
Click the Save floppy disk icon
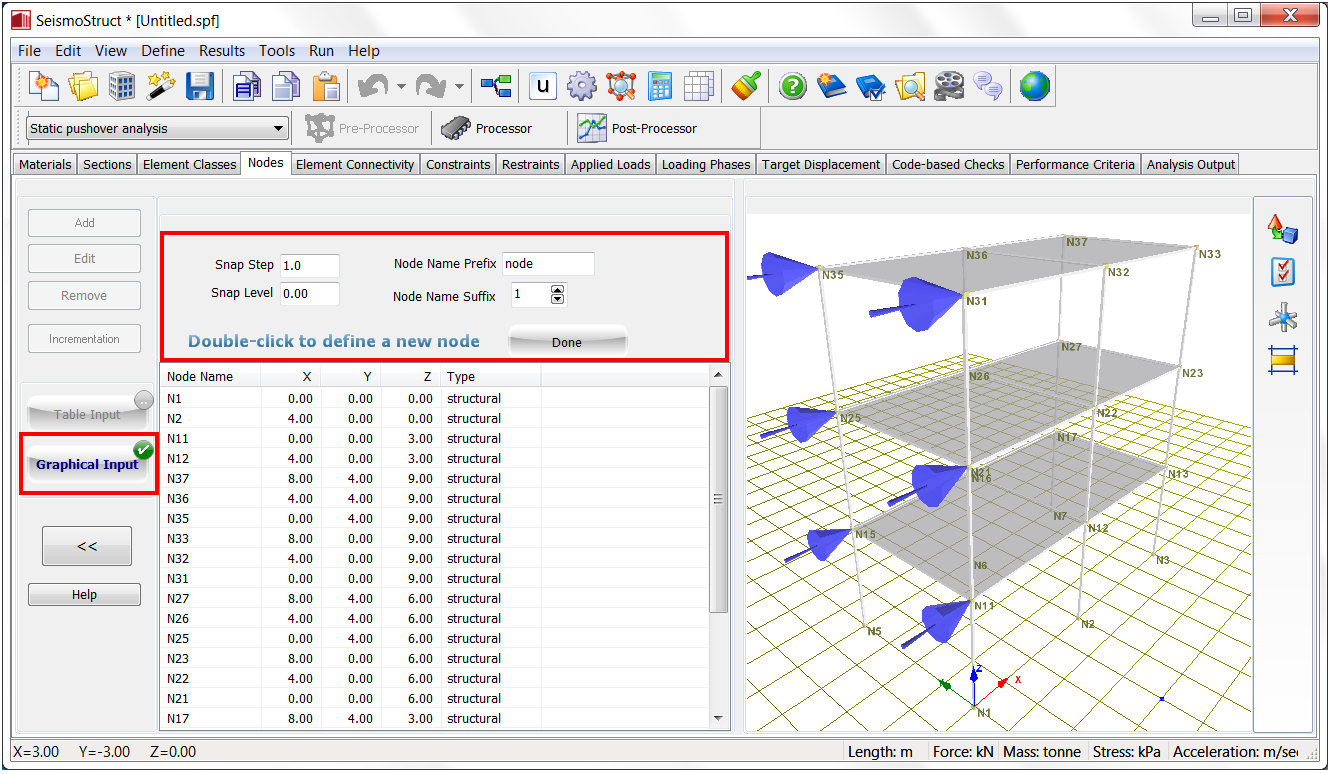click(x=200, y=87)
